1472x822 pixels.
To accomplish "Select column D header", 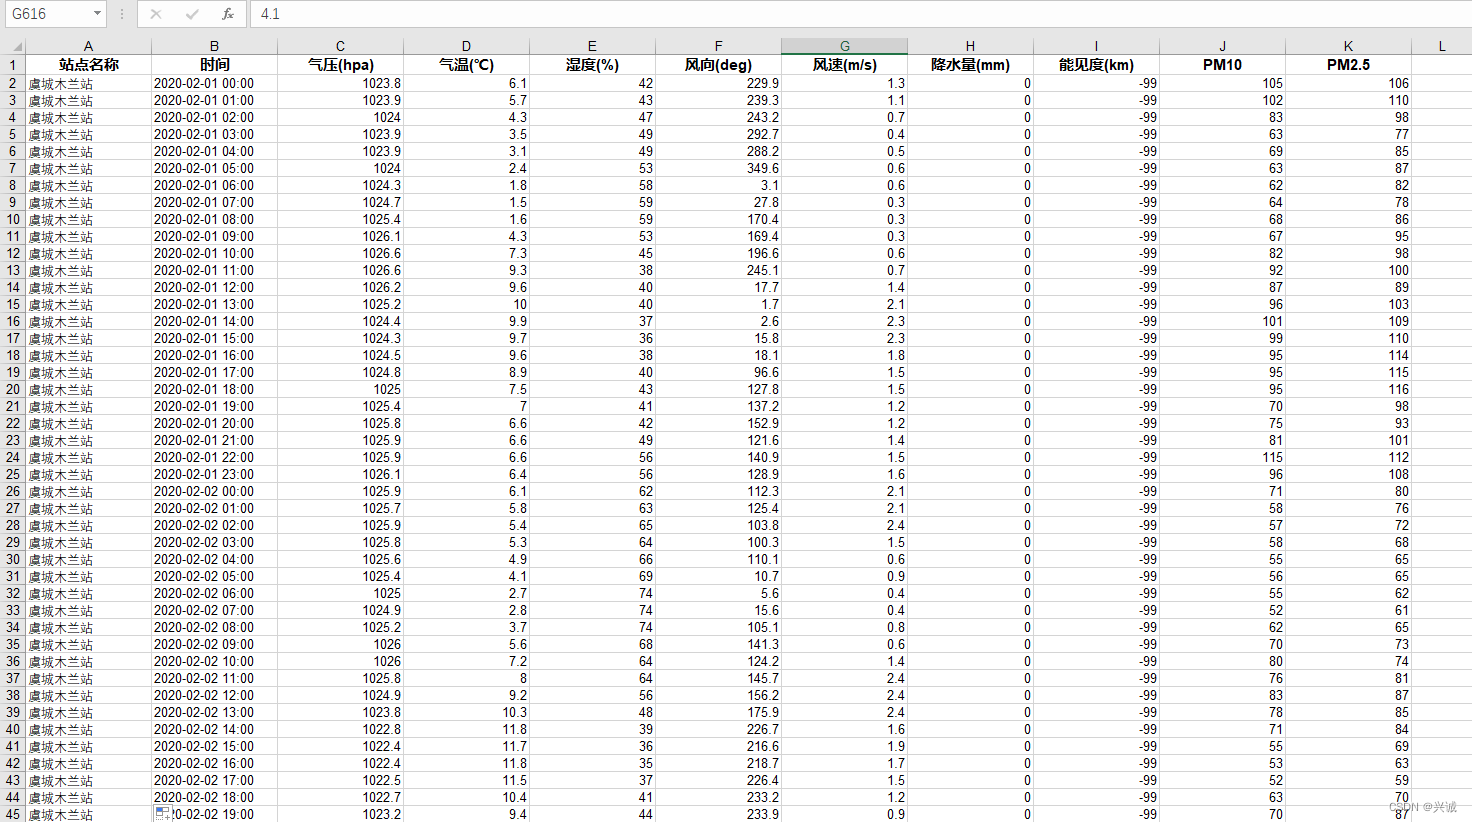I will (x=466, y=46).
